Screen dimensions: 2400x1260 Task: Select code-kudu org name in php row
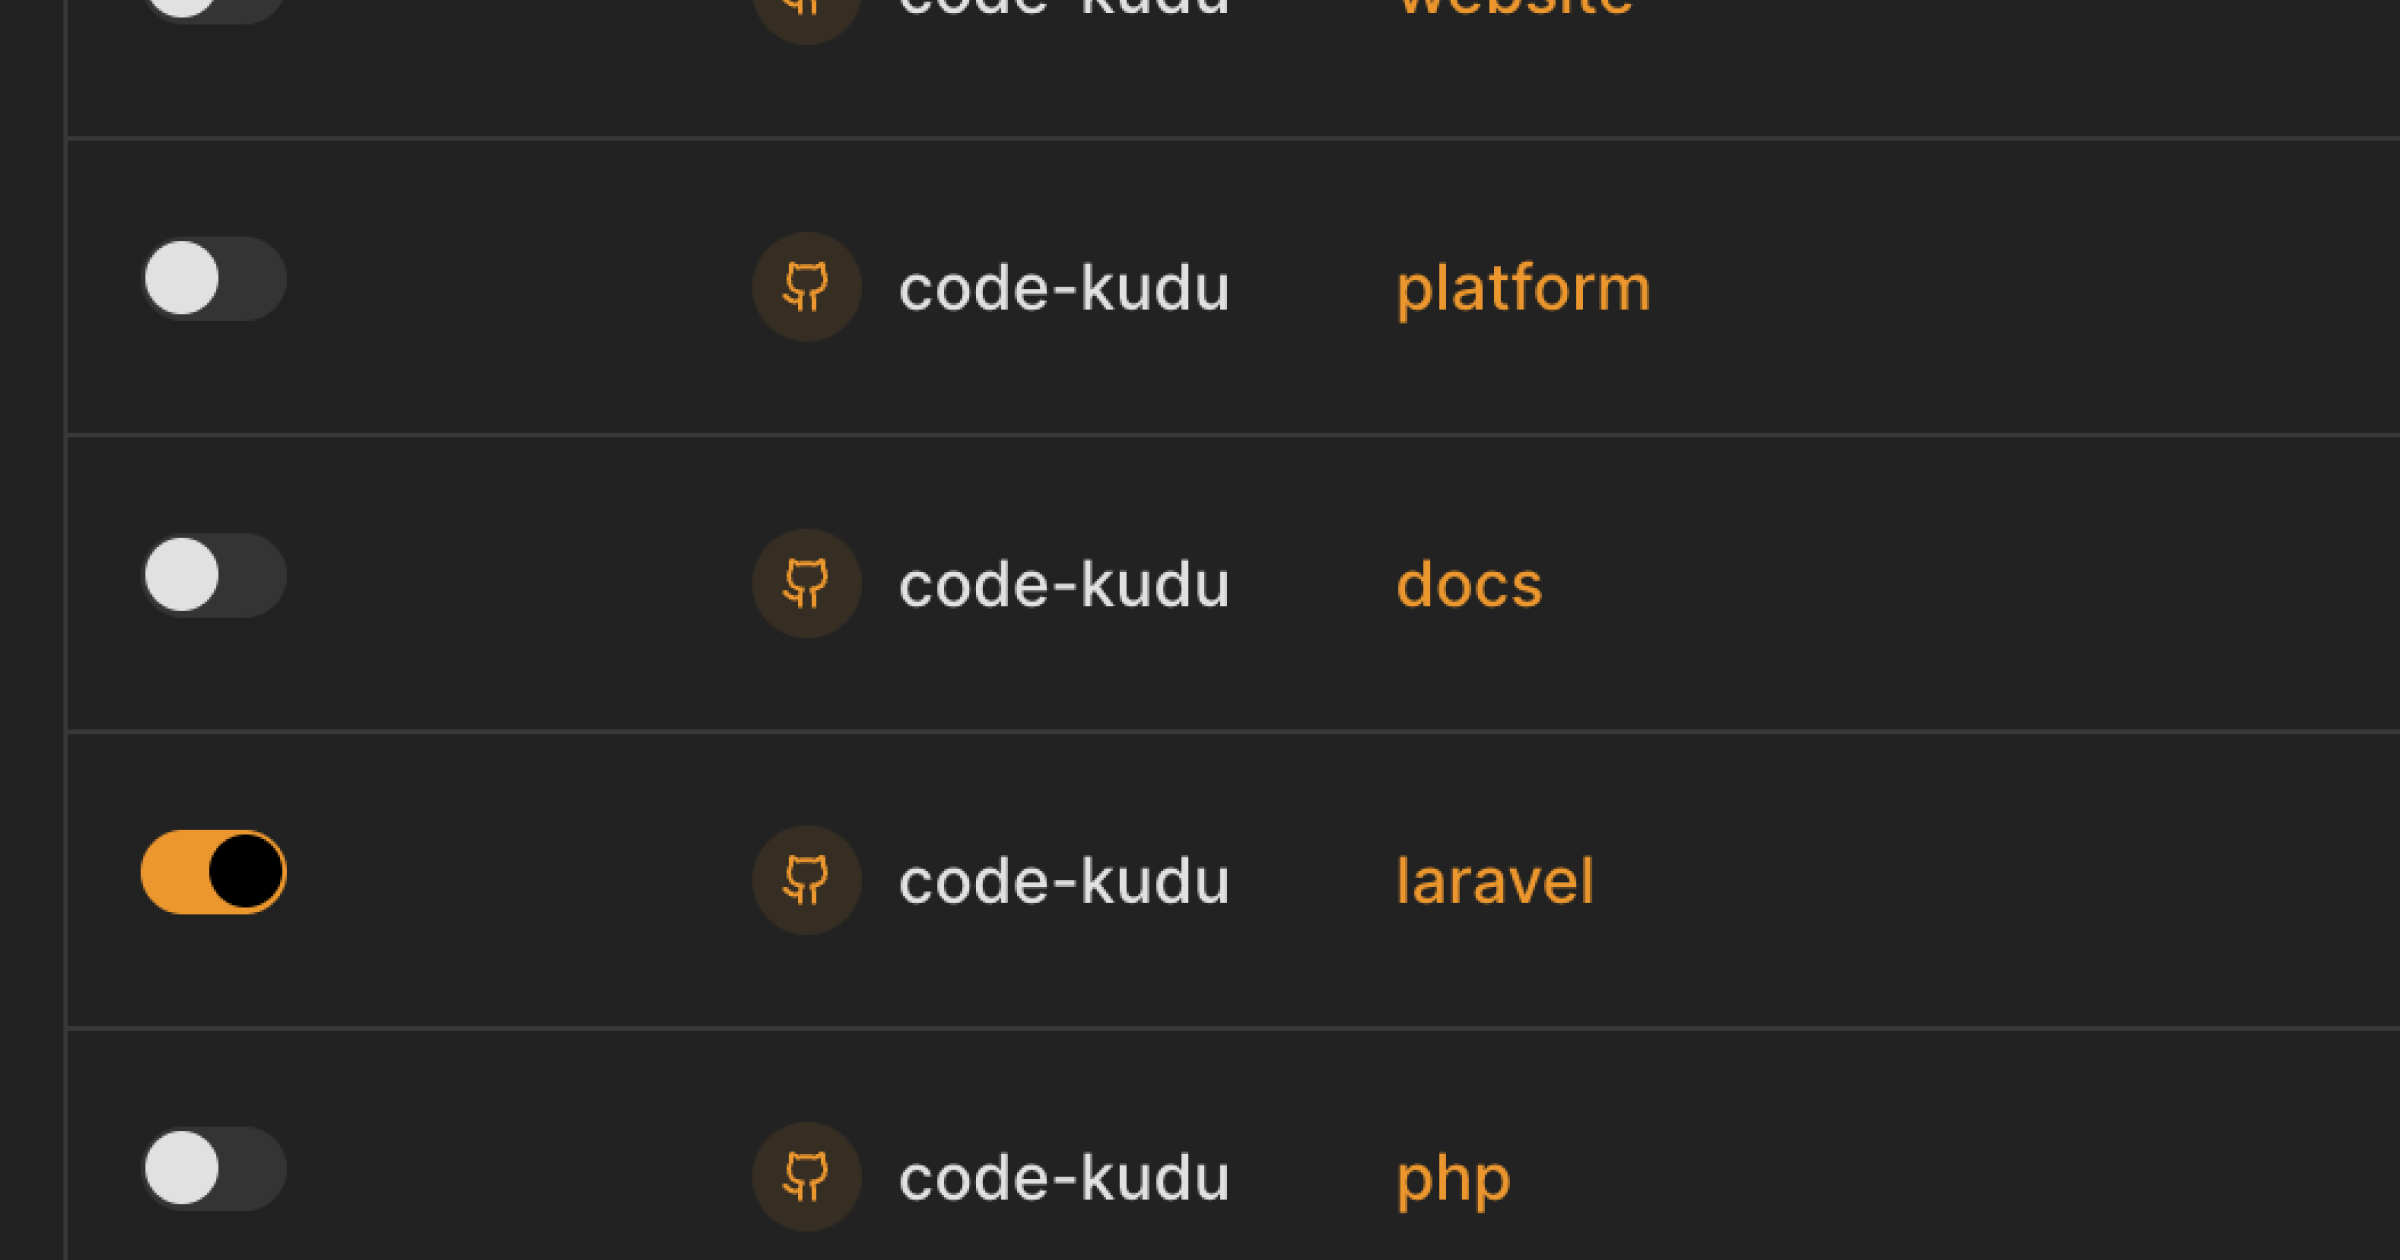(1063, 1176)
